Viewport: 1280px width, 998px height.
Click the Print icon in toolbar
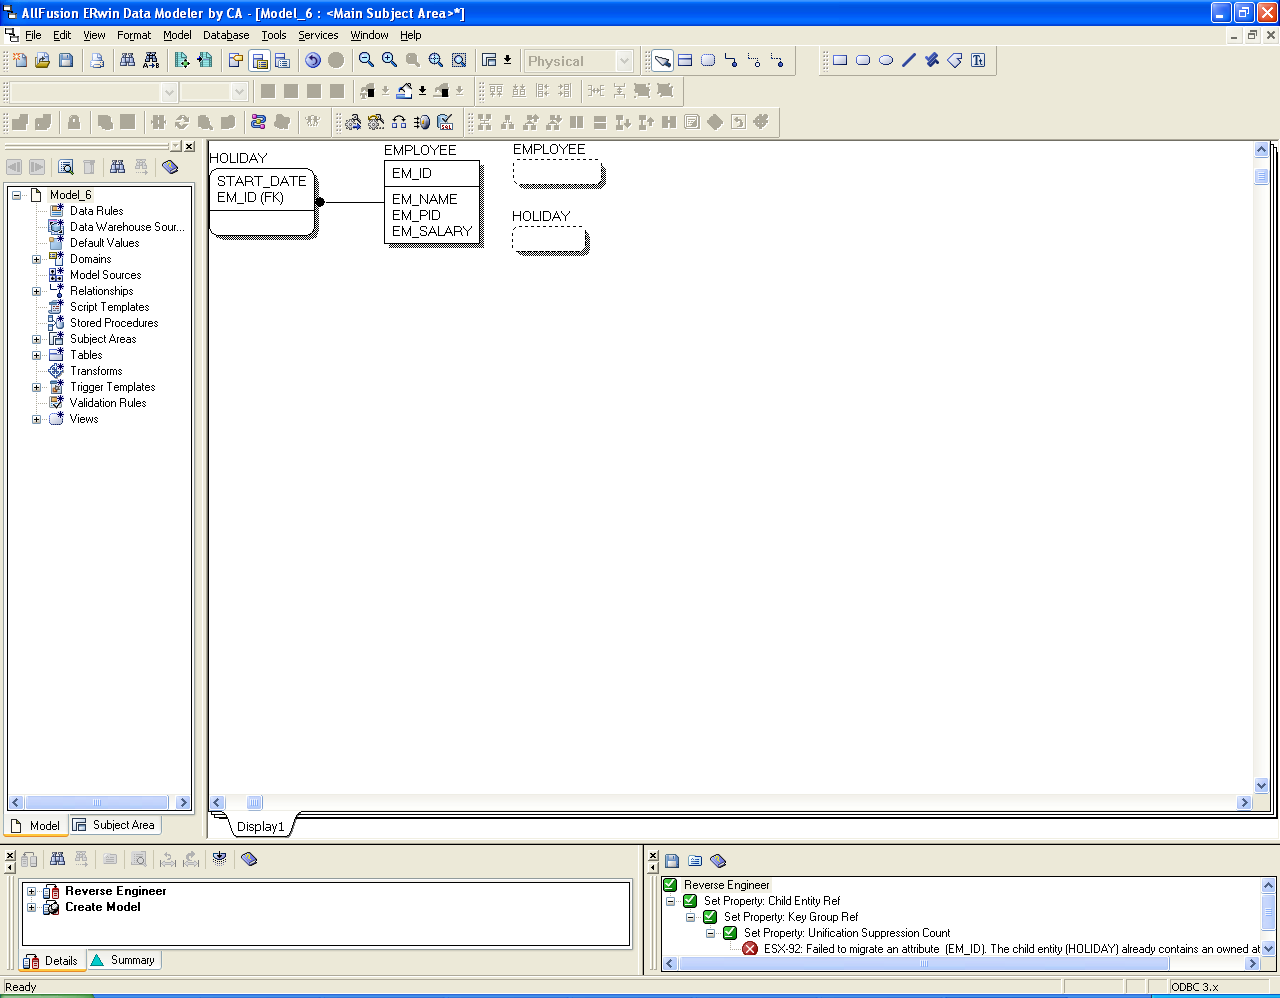[x=97, y=61]
